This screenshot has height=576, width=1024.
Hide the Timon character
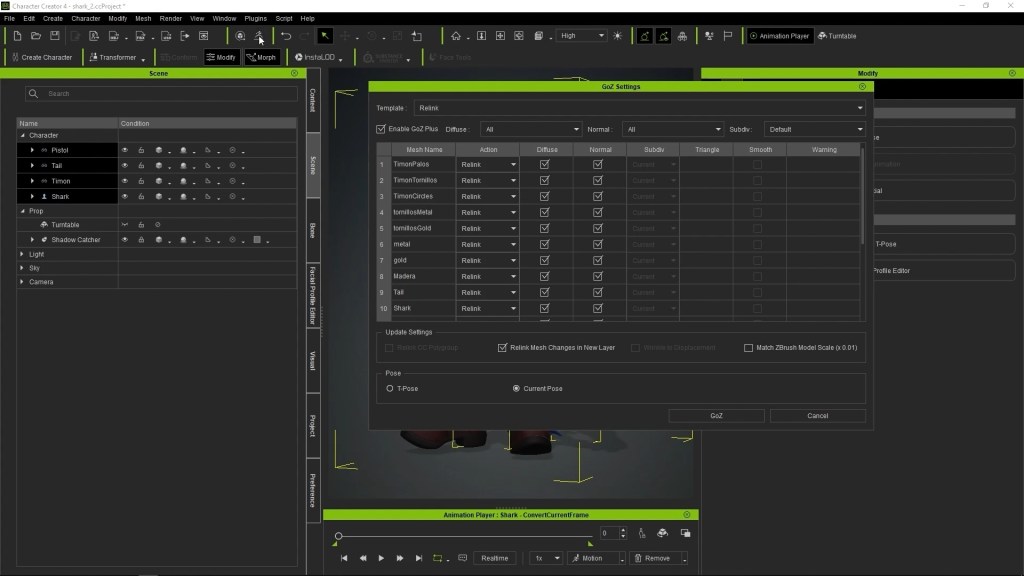click(x=125, y=181)
